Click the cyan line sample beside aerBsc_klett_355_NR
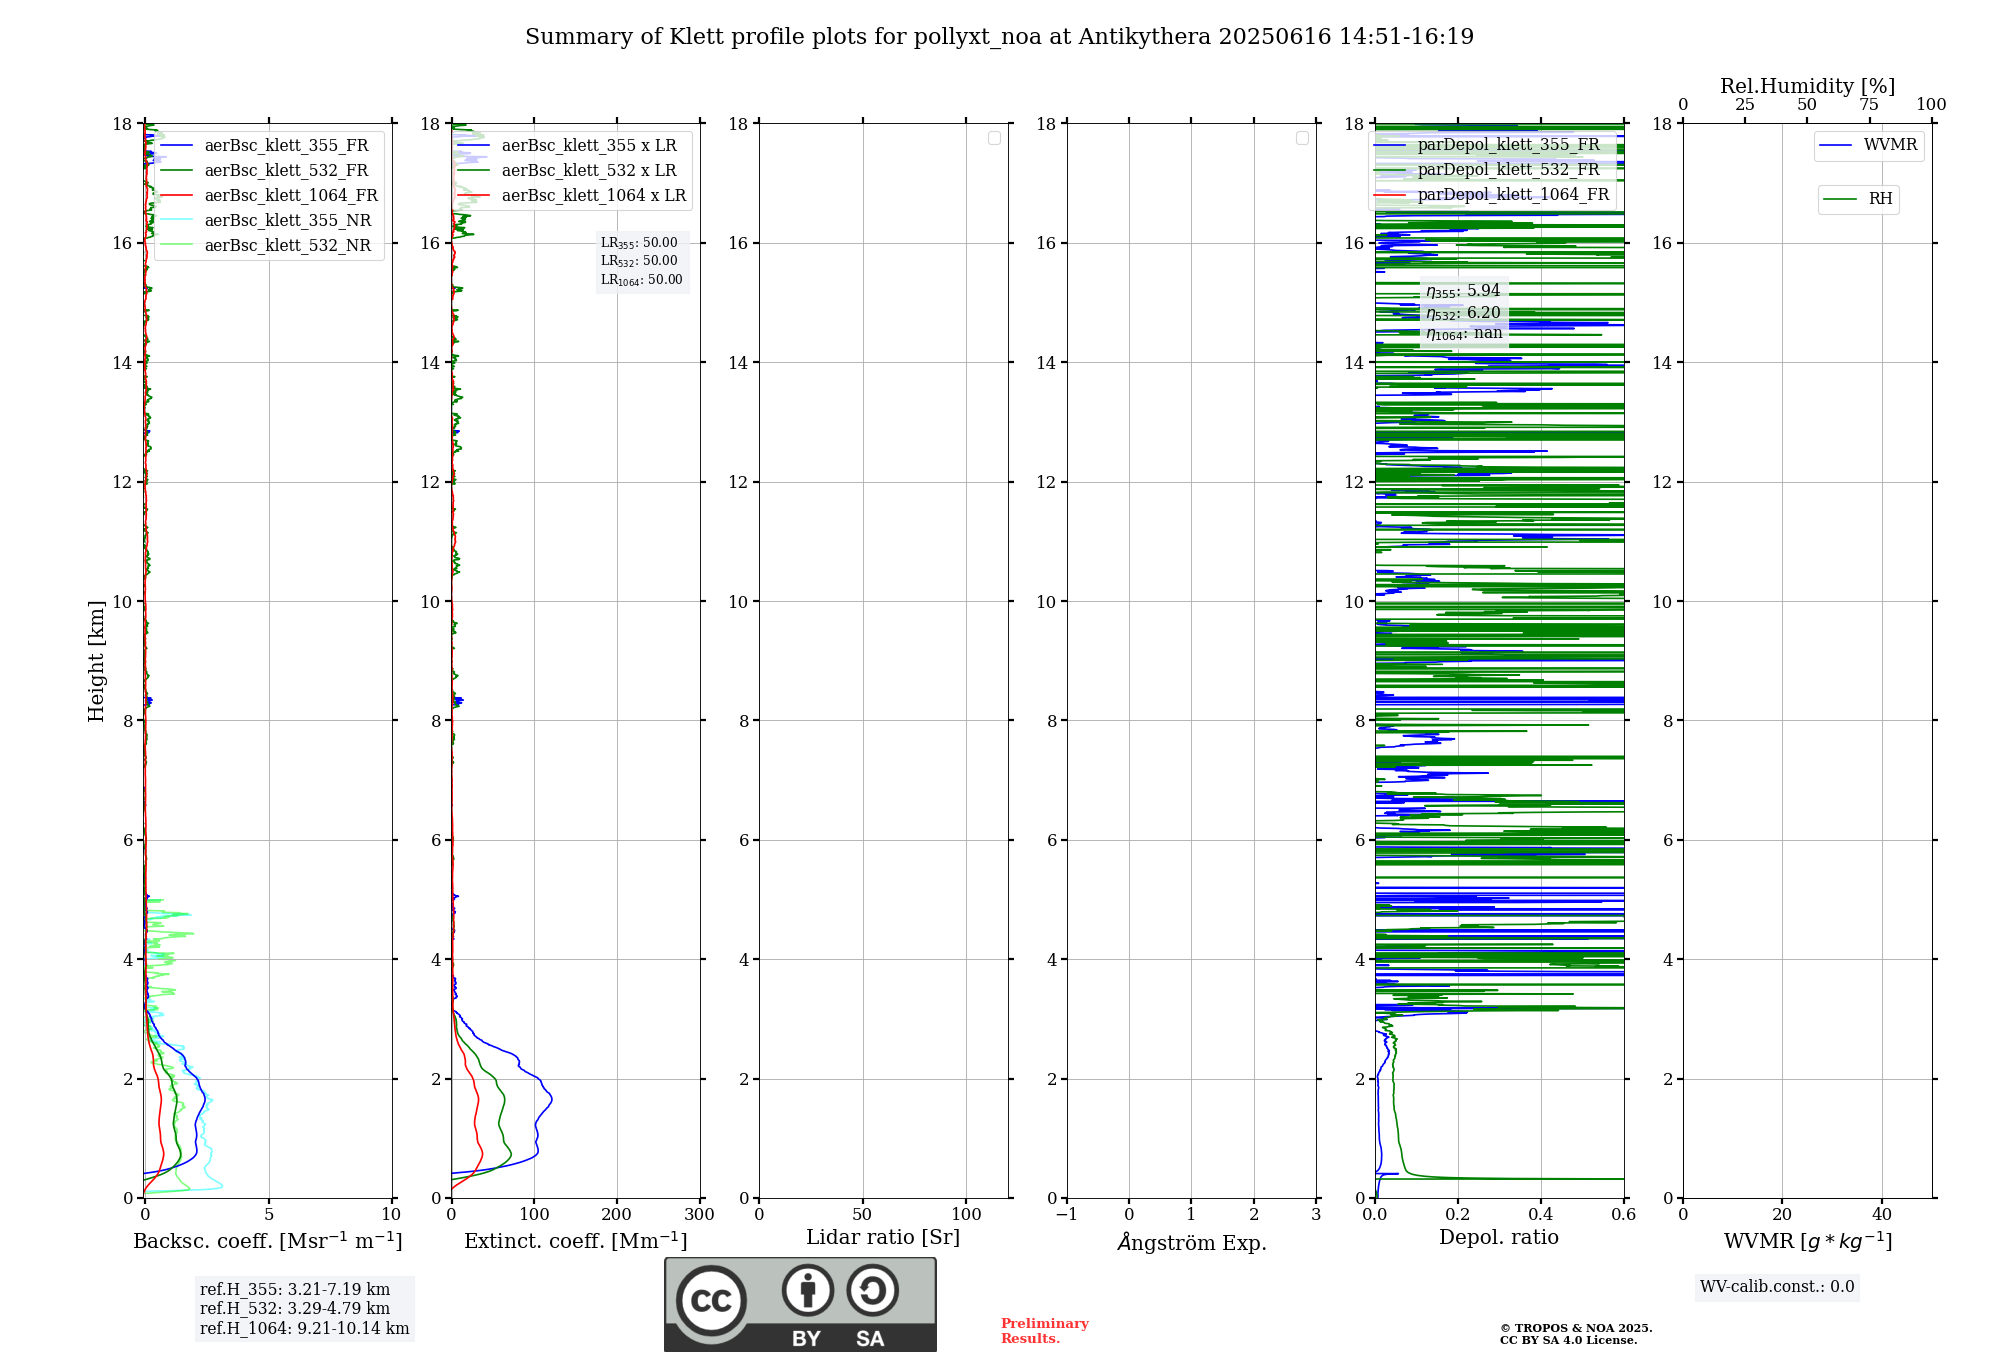The height and width of the screenshot is (1360, 2000). [x=176, y=221]
